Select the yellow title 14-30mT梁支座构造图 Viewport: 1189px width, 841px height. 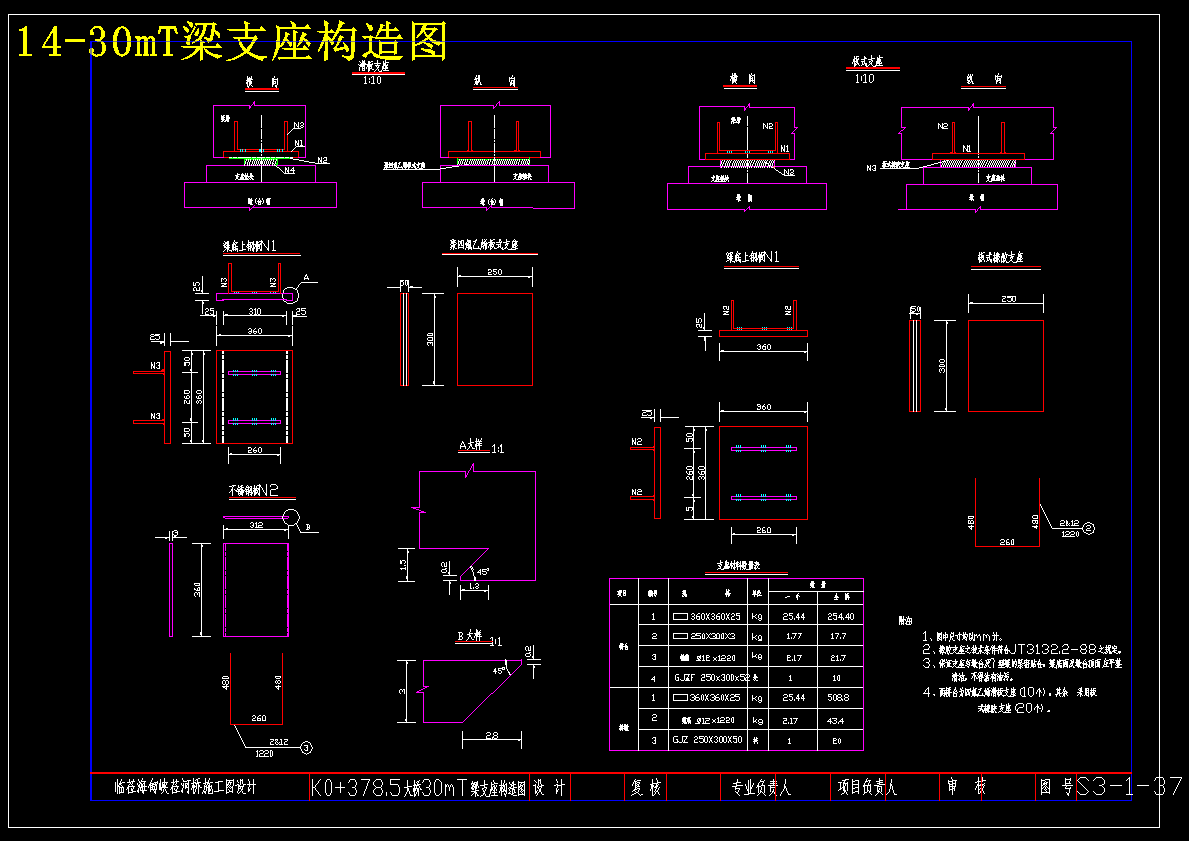pos(232,42)
